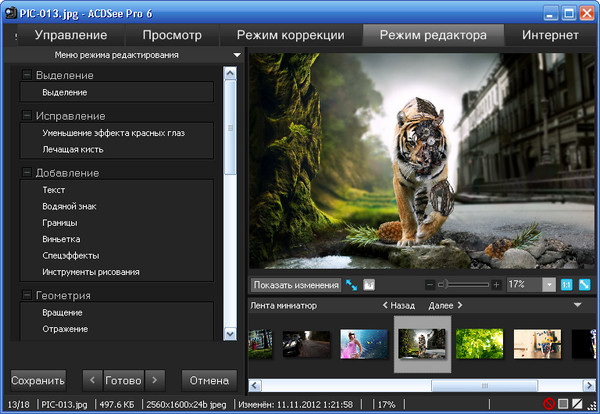The height and width of the screenshot is (414, 600).
Task: Open Меню режима редактирования dropdown
Action: pyautogui.click(x=236, y=55)
